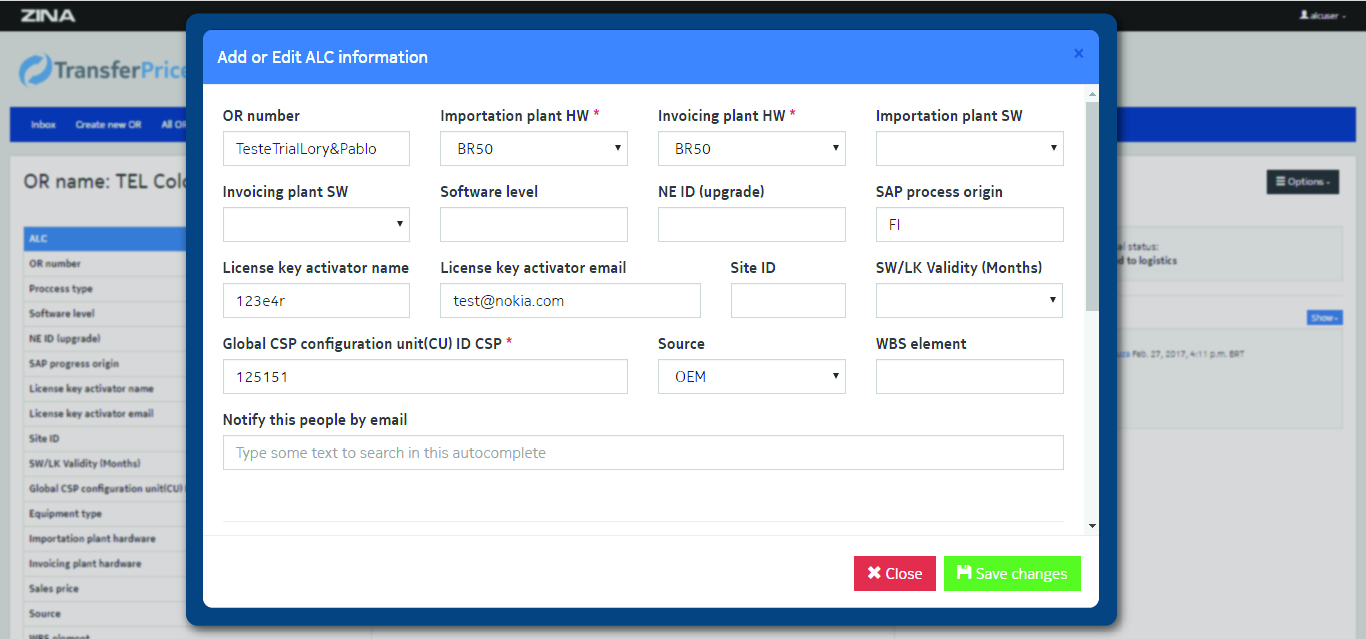Open the Importation plant SW dropdown
Image resolution: width=1366 pixels, height=639 pixels.
pyautogui.click(x=969, y=149)
